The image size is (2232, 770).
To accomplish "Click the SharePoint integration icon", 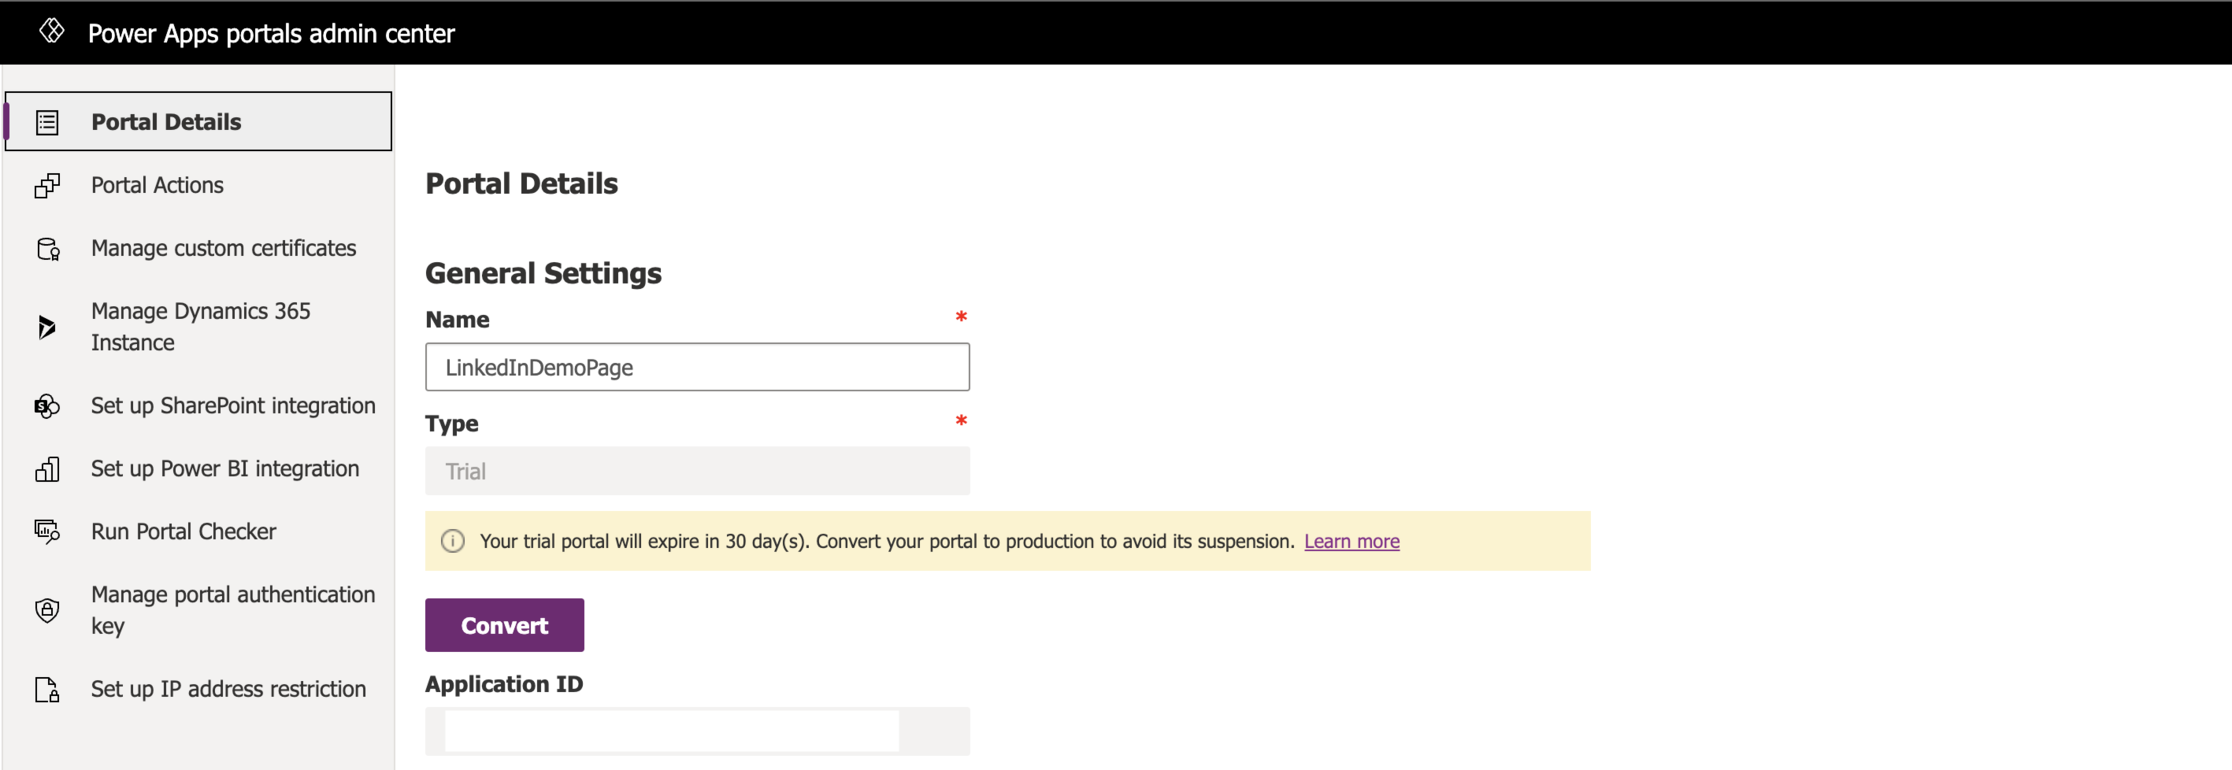I will pos(47,406).
